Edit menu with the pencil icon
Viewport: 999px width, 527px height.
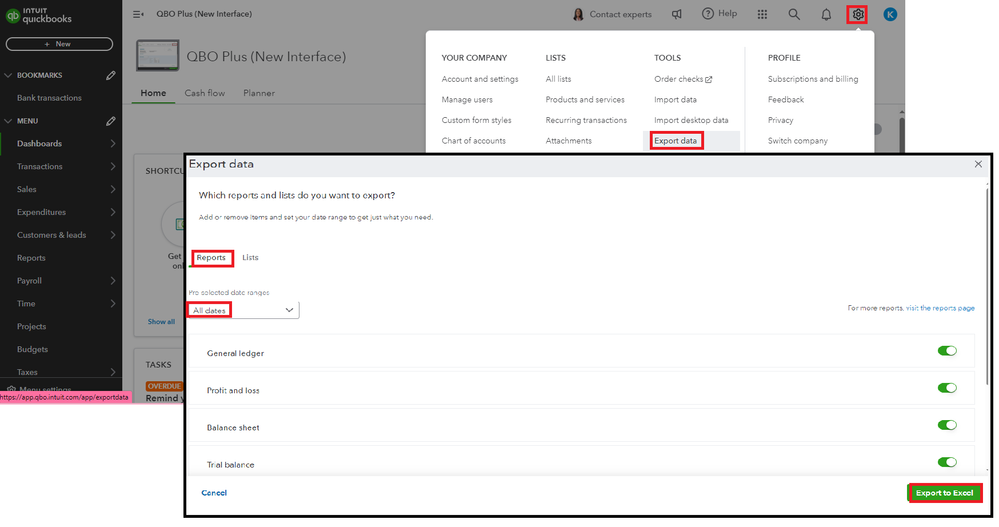(x=111, y=121)
